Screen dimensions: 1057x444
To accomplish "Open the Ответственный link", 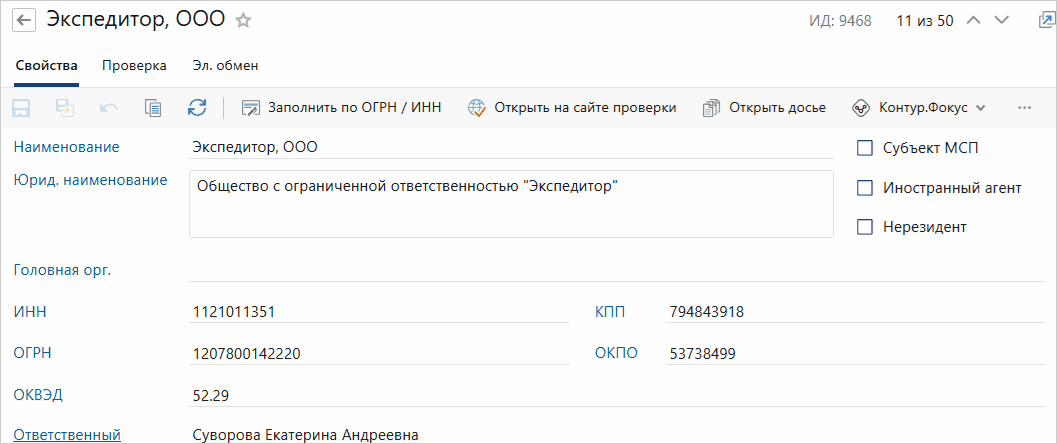I will [x=67, y=434].
